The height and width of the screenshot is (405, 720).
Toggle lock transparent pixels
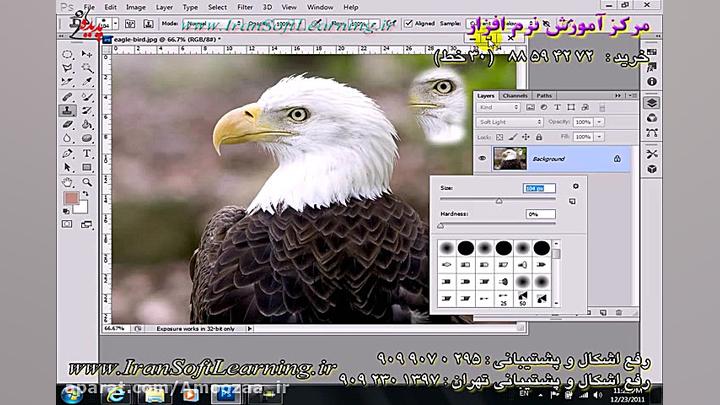coord(500,137)
